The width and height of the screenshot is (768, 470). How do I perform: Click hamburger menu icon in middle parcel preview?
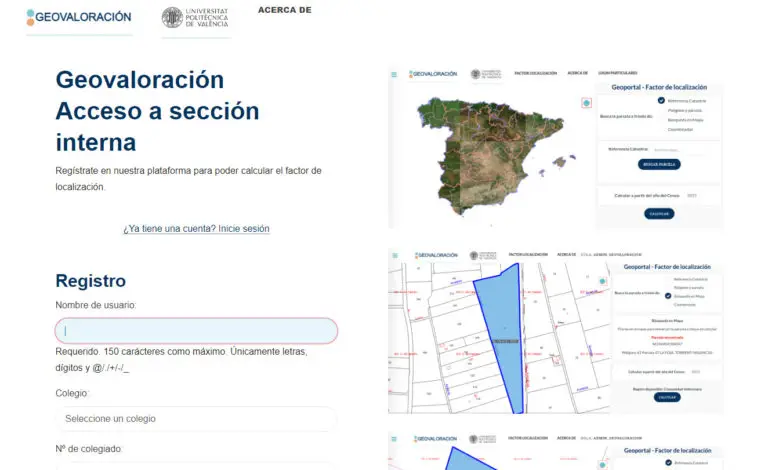394,256
